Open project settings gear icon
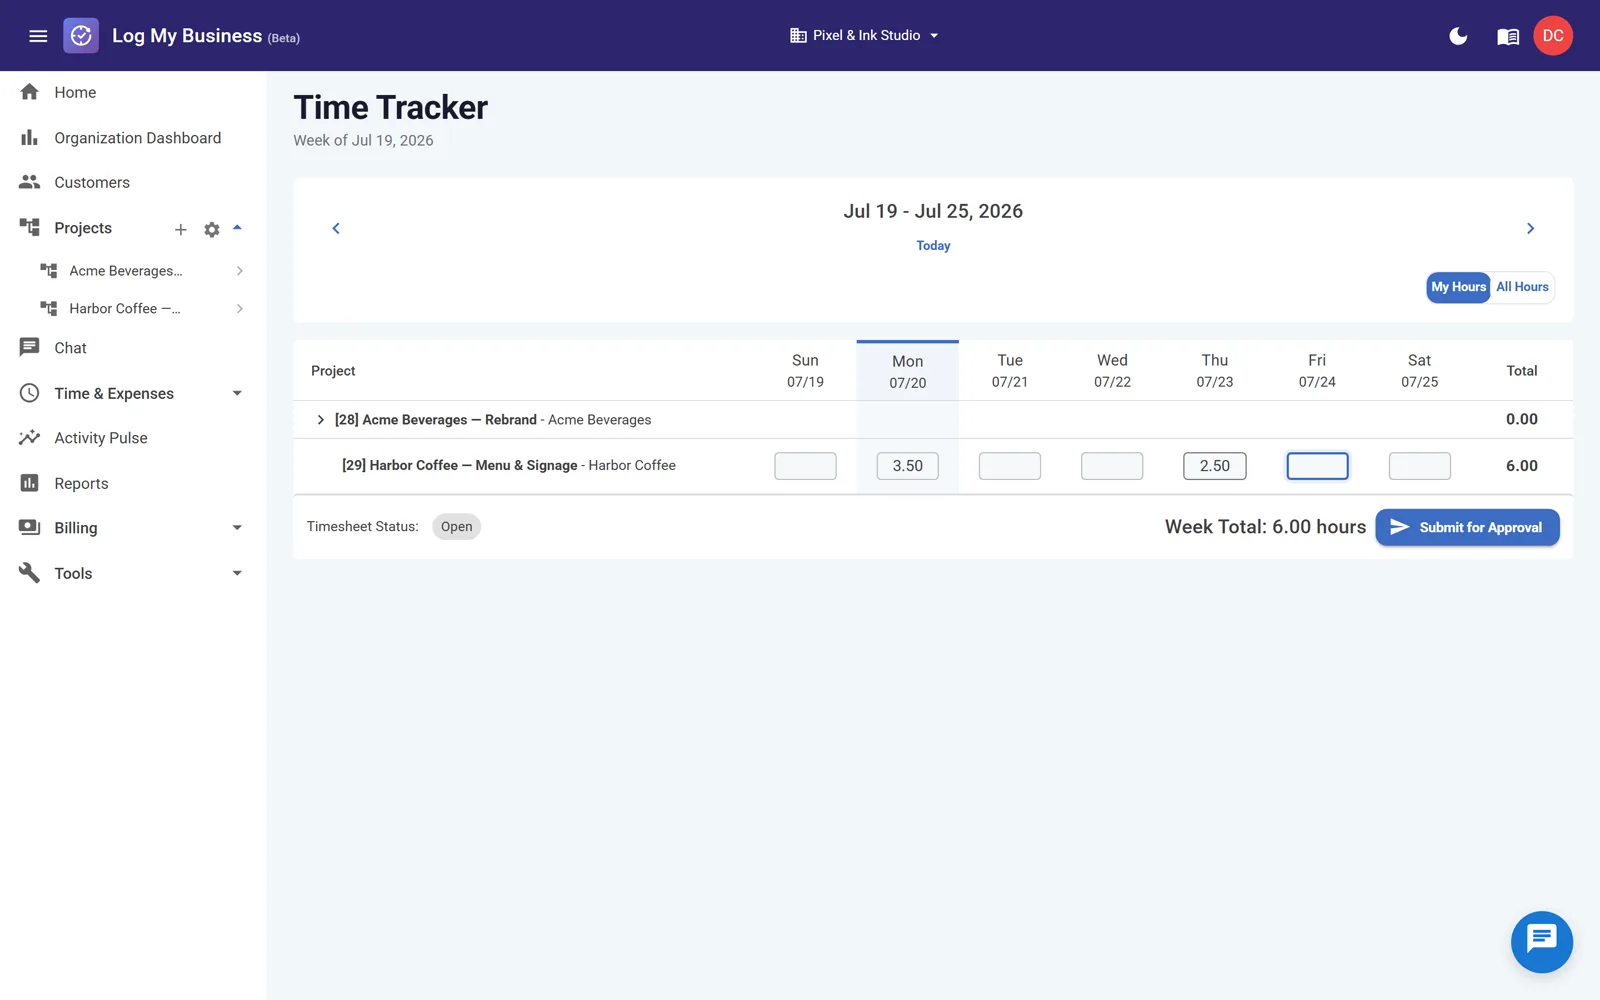The height and width of the screenshot is (1000, 1600). [212, 229]
